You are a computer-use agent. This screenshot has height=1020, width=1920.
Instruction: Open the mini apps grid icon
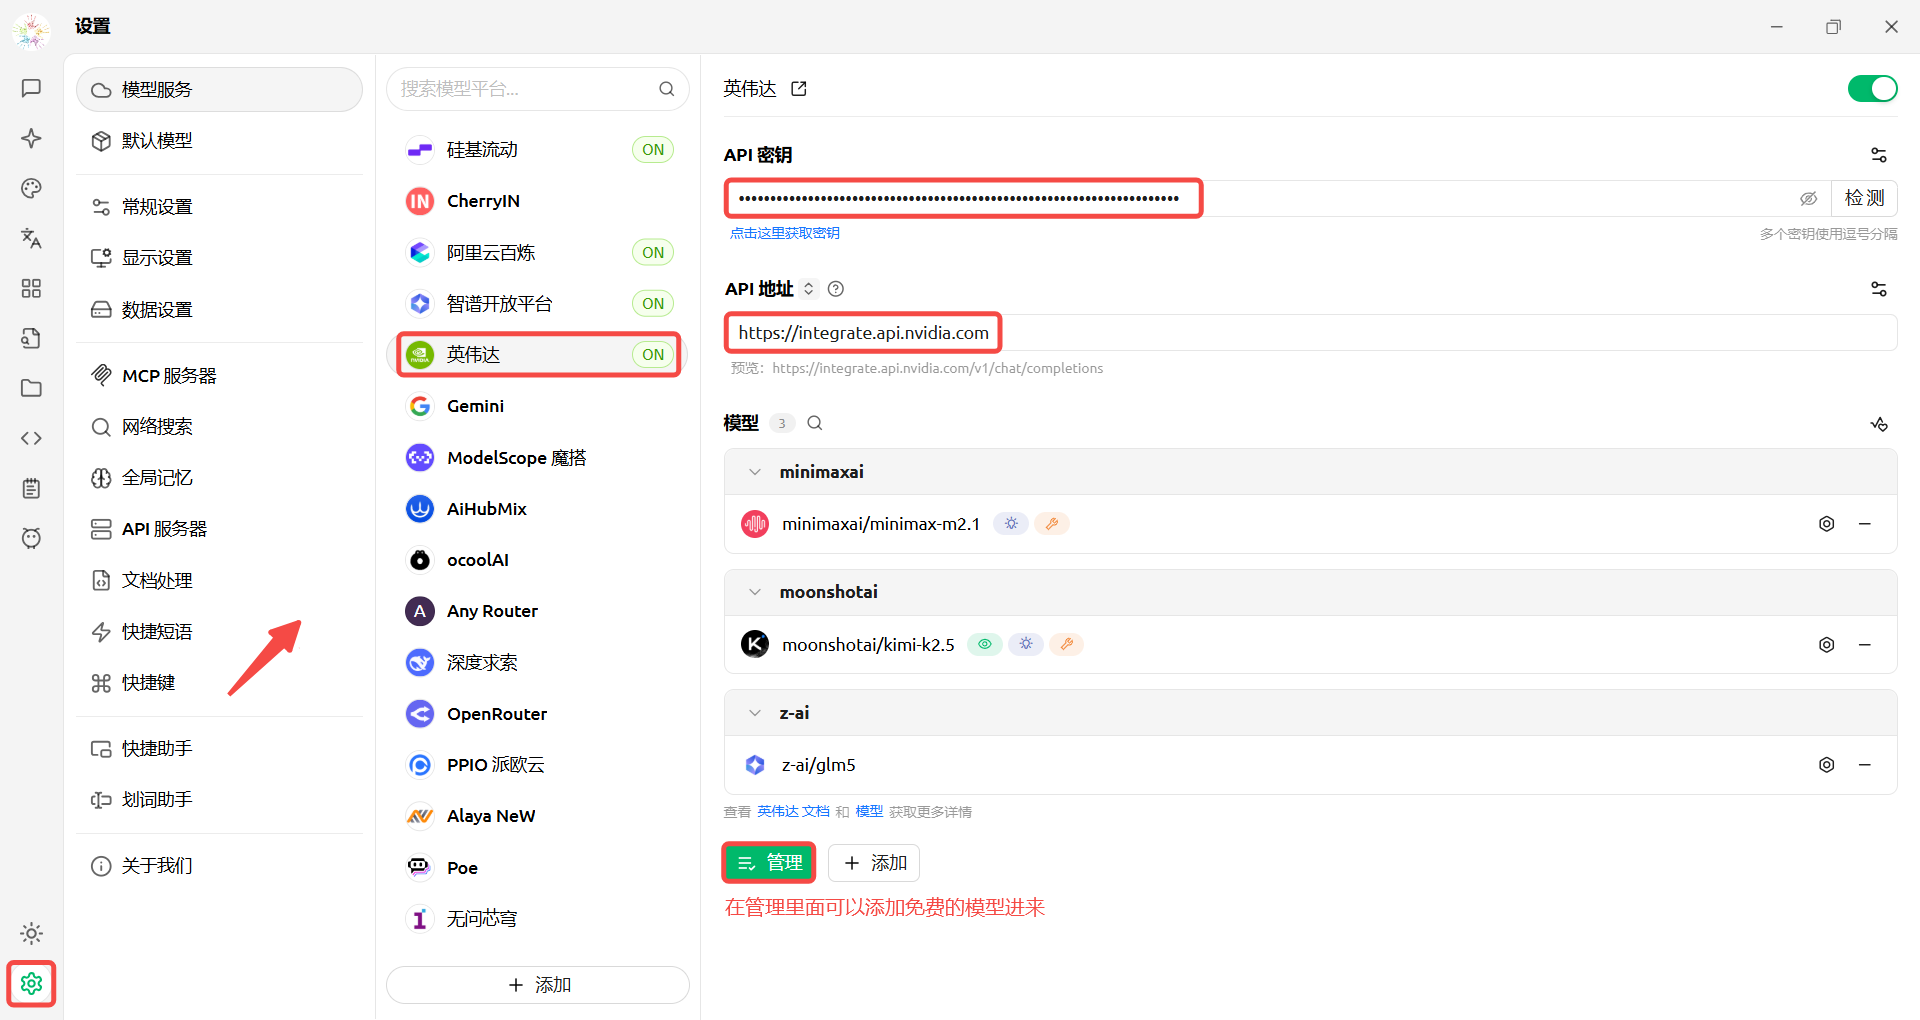click(x=31, y=288)
